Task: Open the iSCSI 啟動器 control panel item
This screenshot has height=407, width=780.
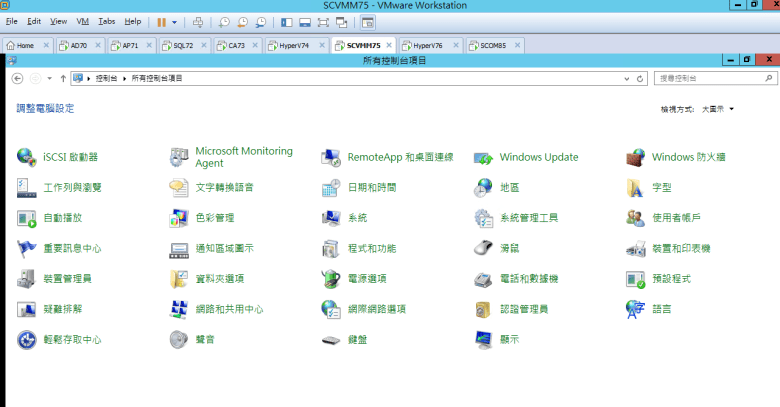Action: tap(70, 157)
